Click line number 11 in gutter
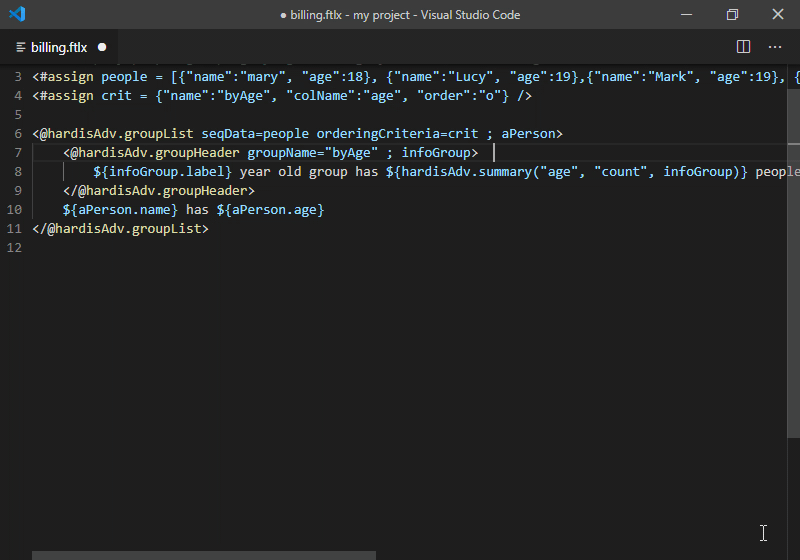The width and height of the screenshot is (800, 560). click(x=14, y=229)
